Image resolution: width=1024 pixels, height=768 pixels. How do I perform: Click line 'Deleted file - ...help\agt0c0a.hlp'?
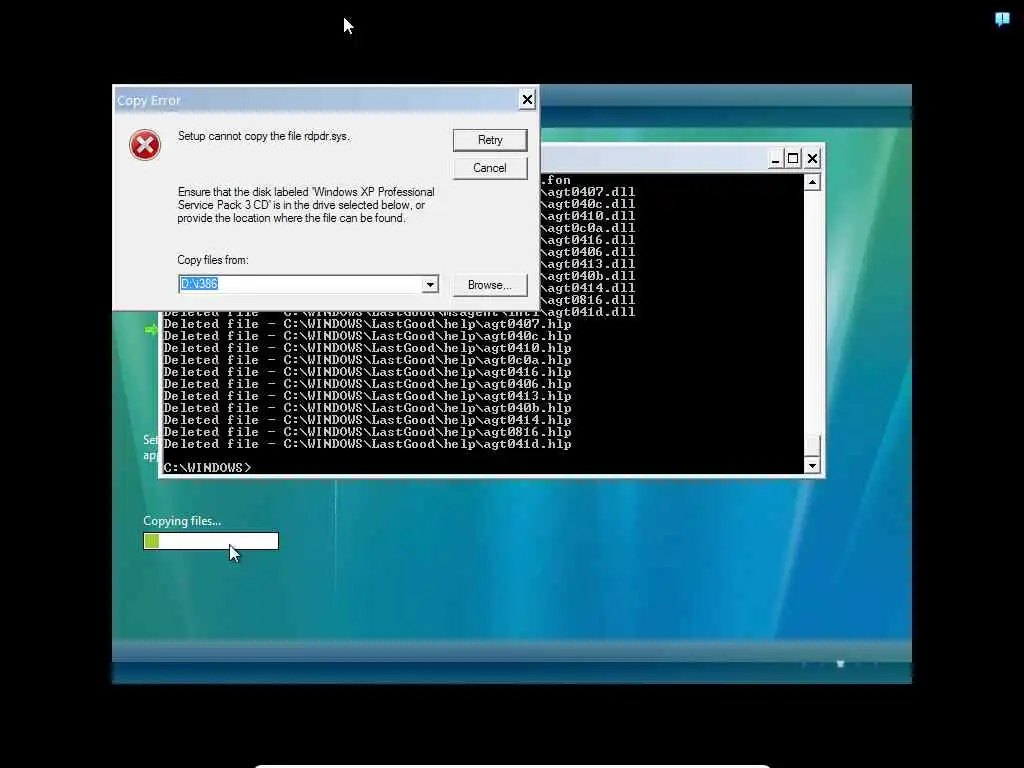tap(367, 360)
